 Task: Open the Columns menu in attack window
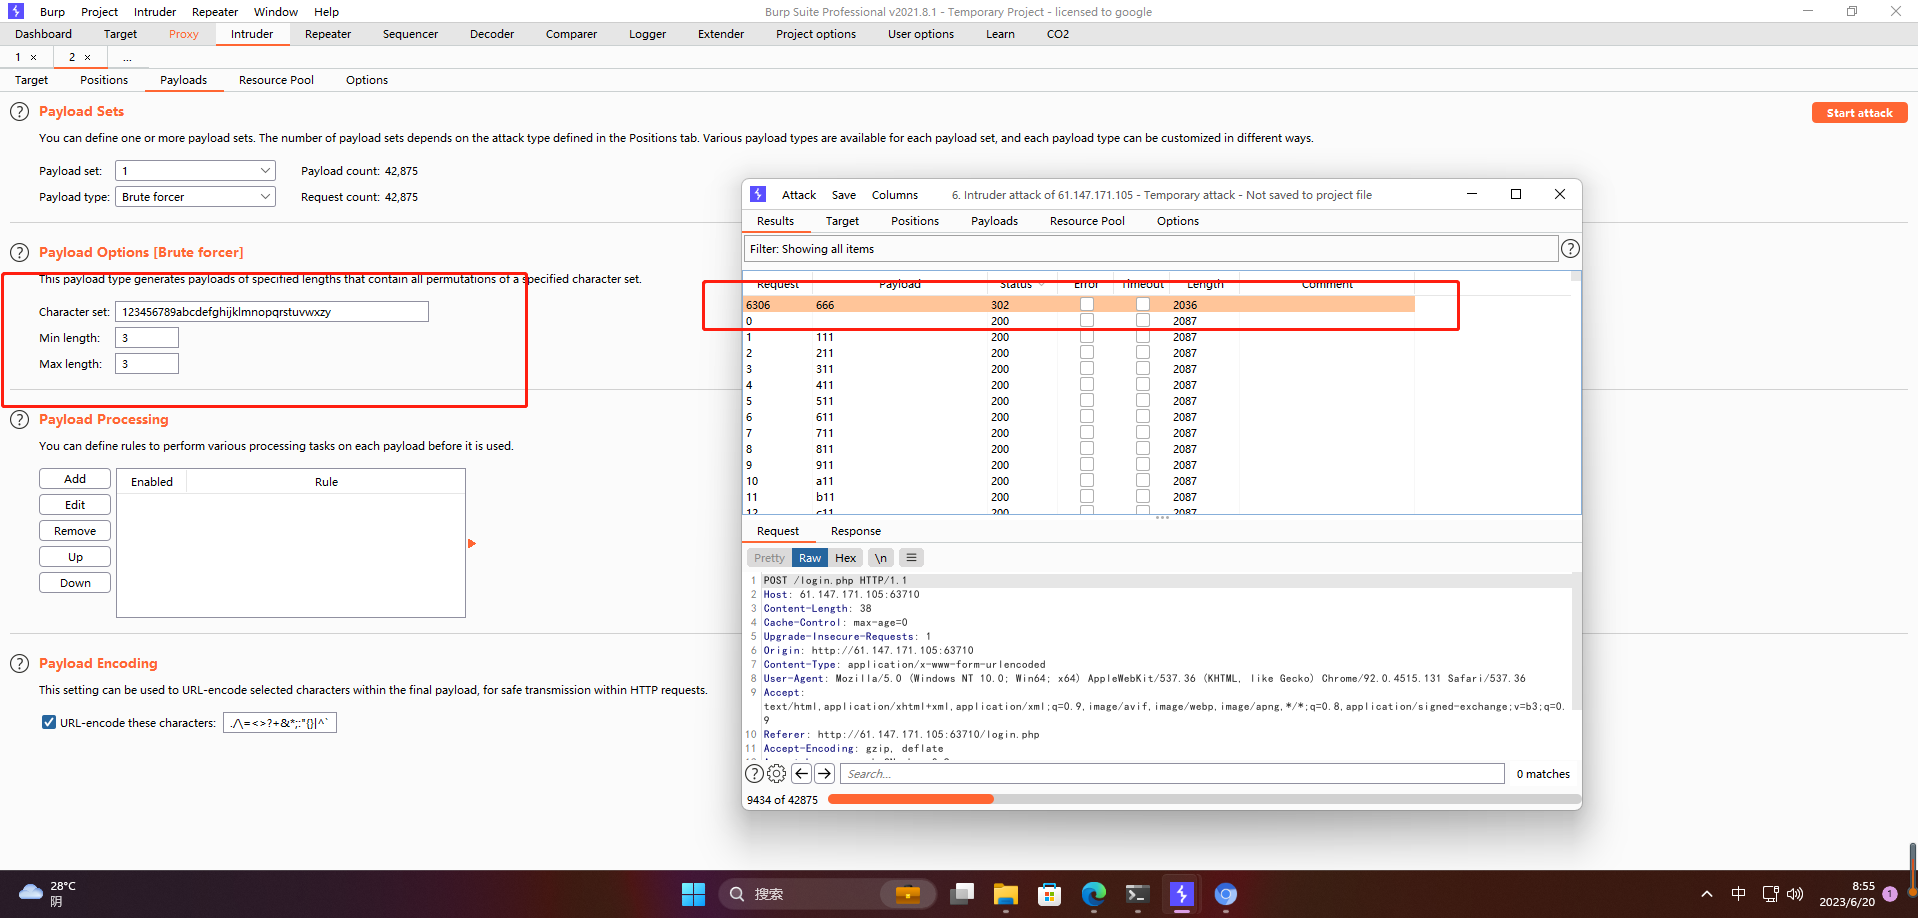(x=895, y=195)
